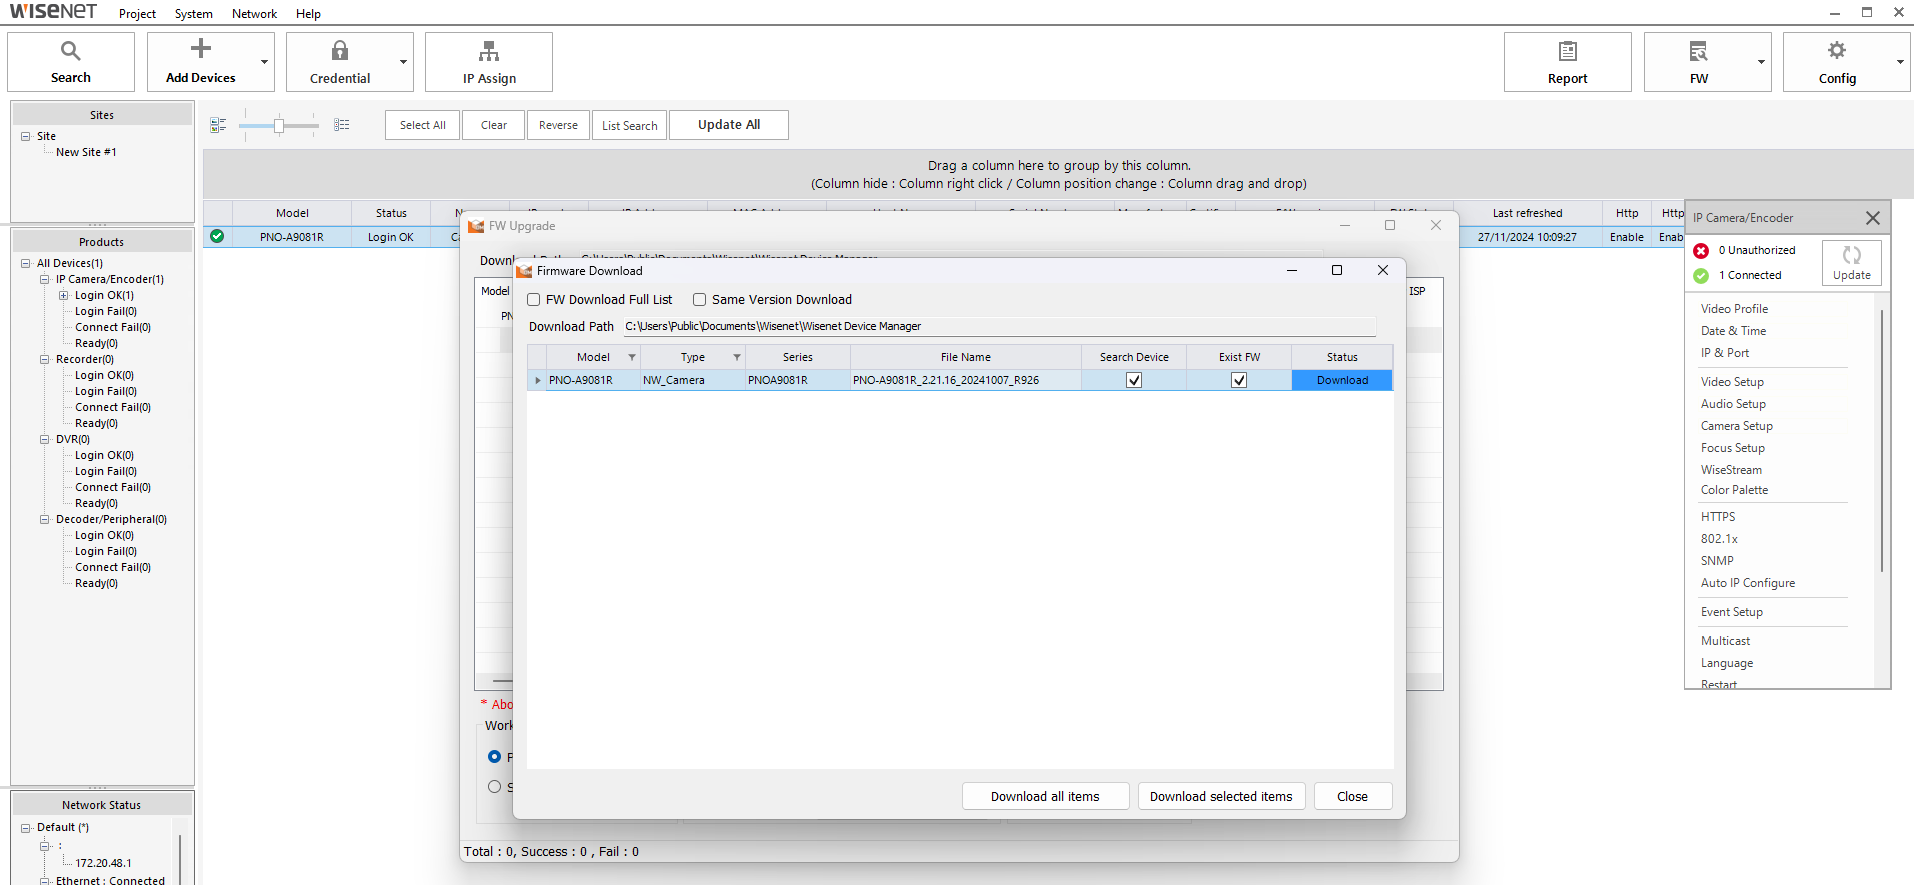Screen dimensions: 1914x885
Task: Open the Project menu
Action: (137, 14)
